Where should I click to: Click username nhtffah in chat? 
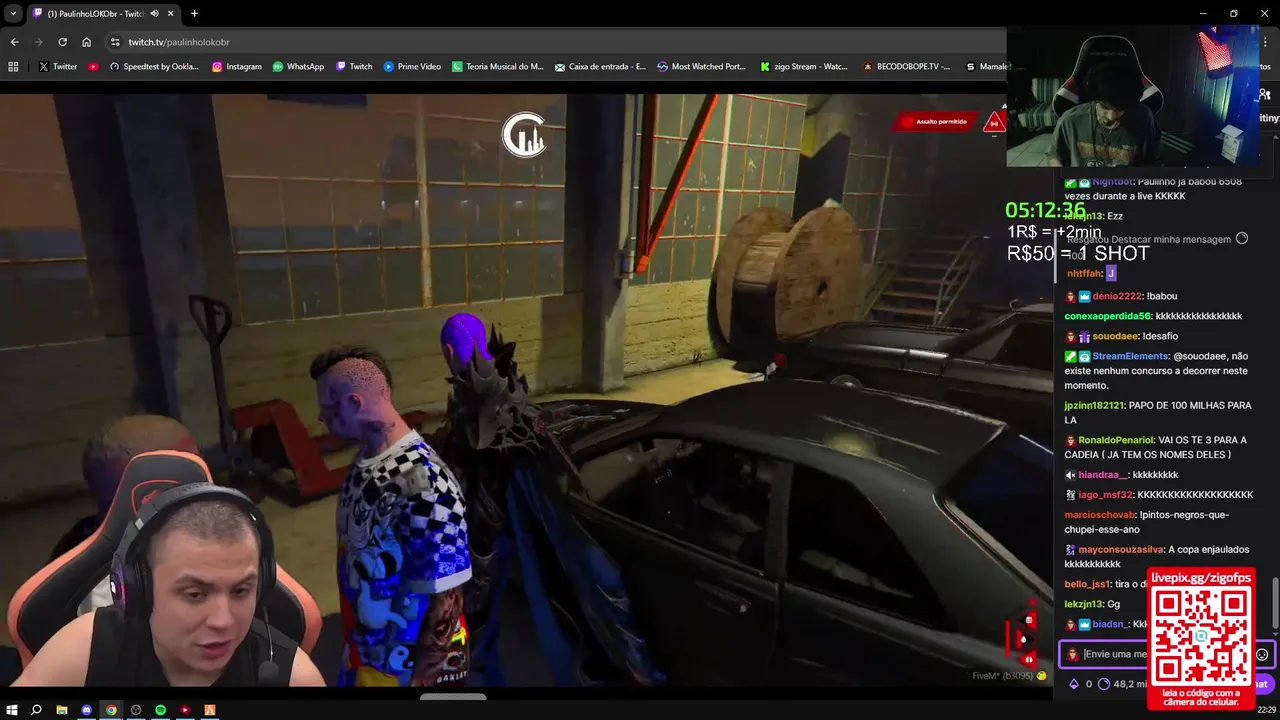pyautogui.click(x=1084, y=273)
